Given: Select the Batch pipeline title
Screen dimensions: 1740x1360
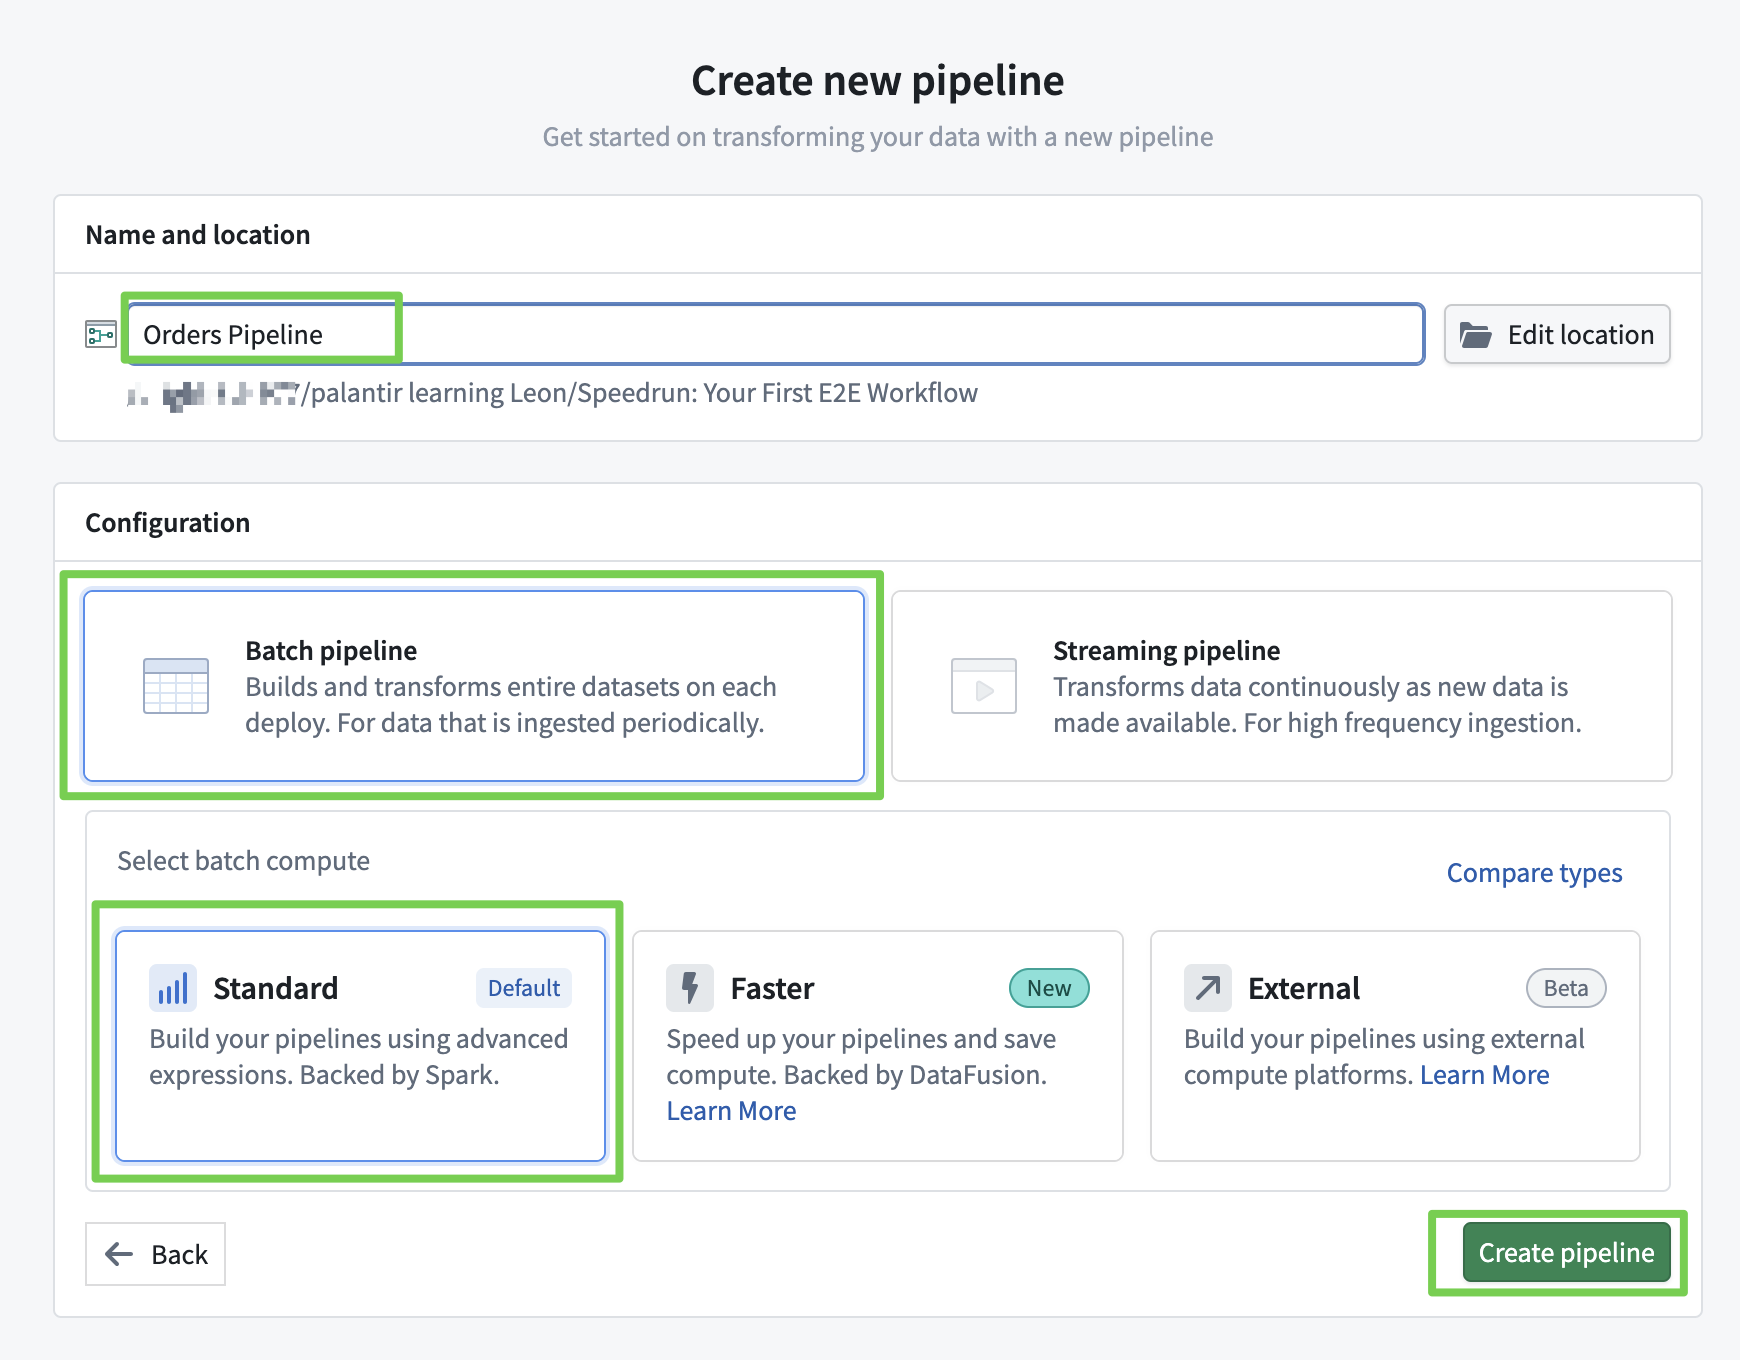Looking at the screenshot, I should (x=331, y=651).
